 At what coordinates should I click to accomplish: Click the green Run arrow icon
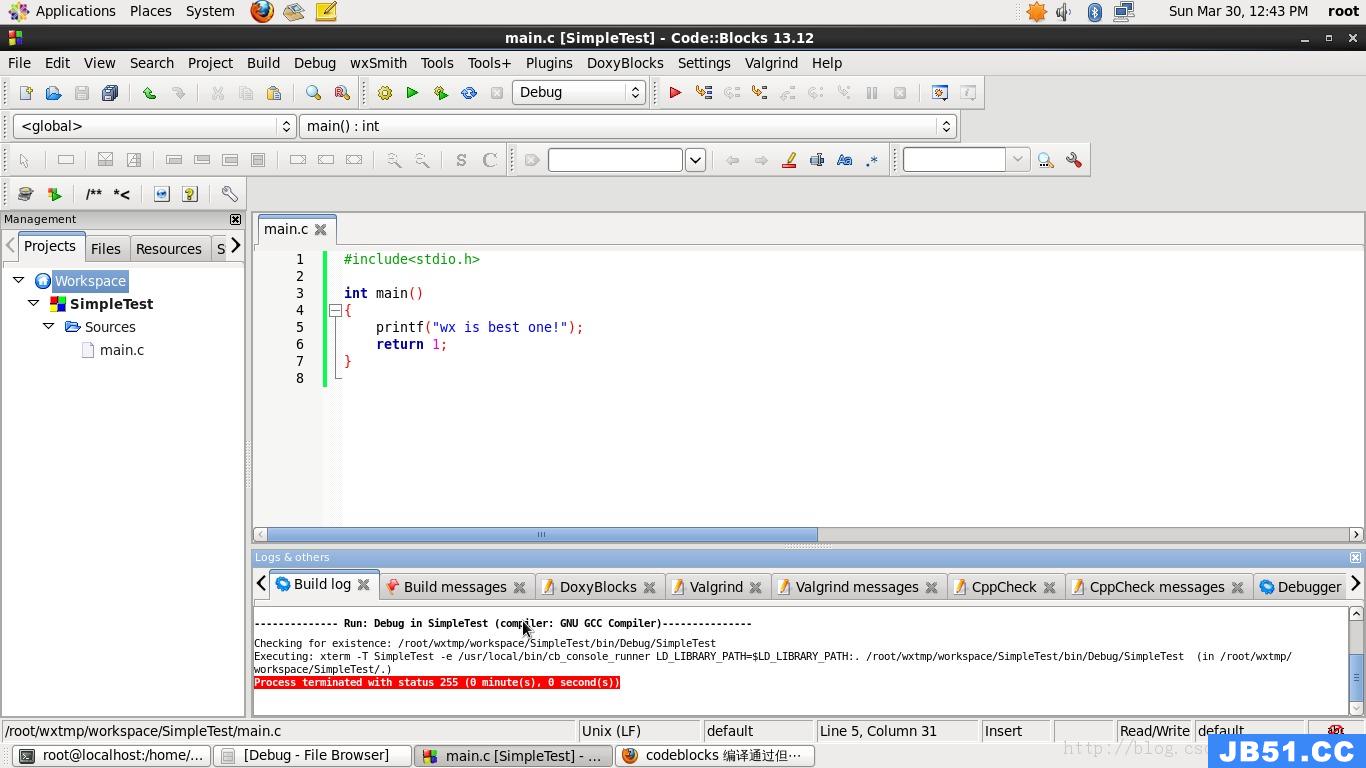(x=412, y=93)
